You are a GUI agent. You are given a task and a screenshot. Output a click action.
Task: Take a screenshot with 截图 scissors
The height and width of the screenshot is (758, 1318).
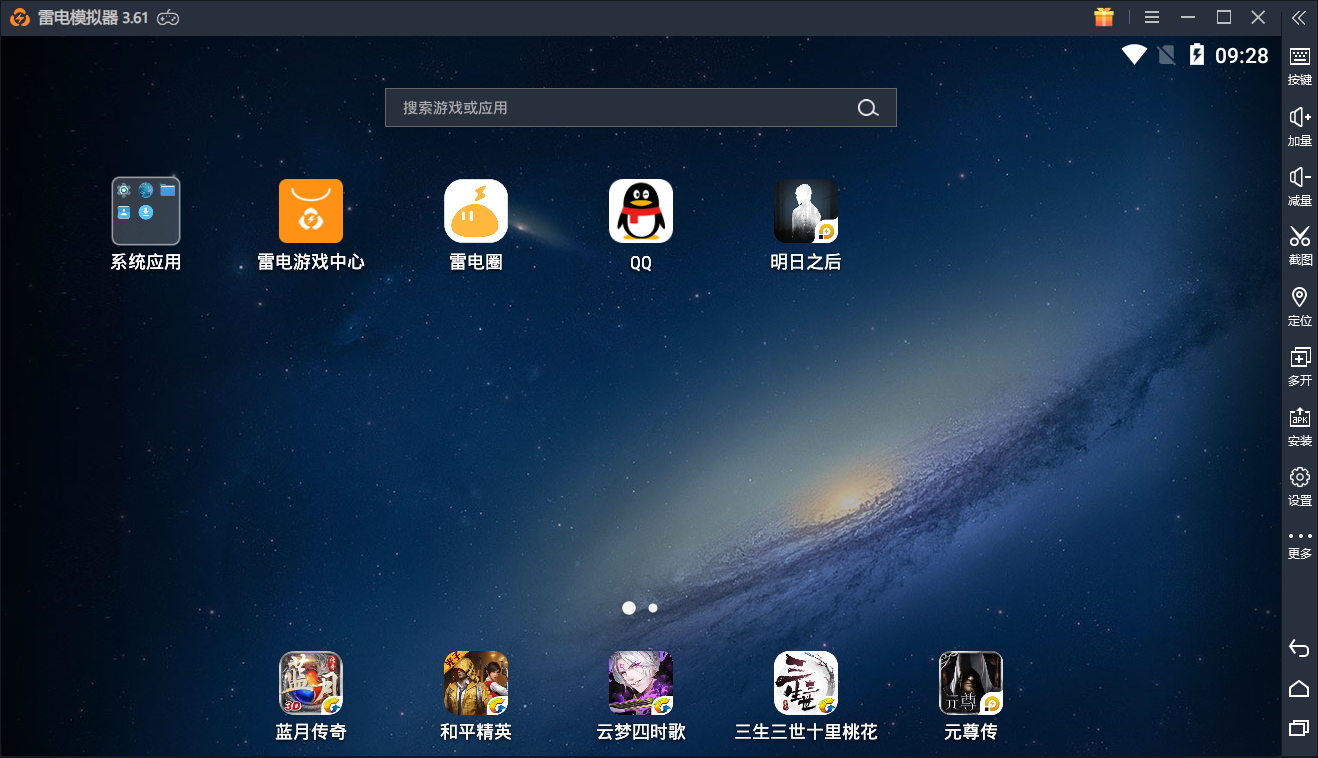(1299, 245)
